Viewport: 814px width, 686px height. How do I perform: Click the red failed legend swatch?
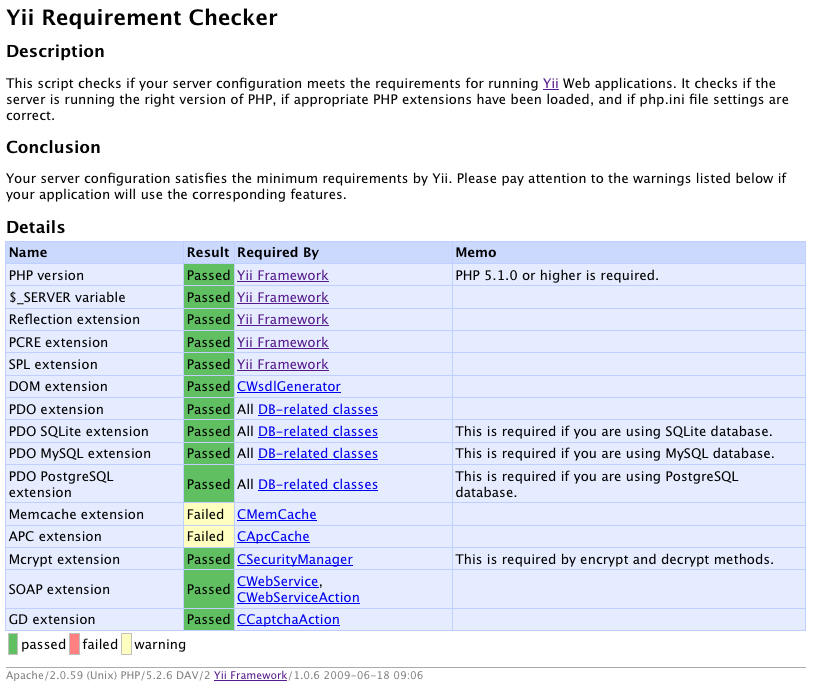coord(75,644)
